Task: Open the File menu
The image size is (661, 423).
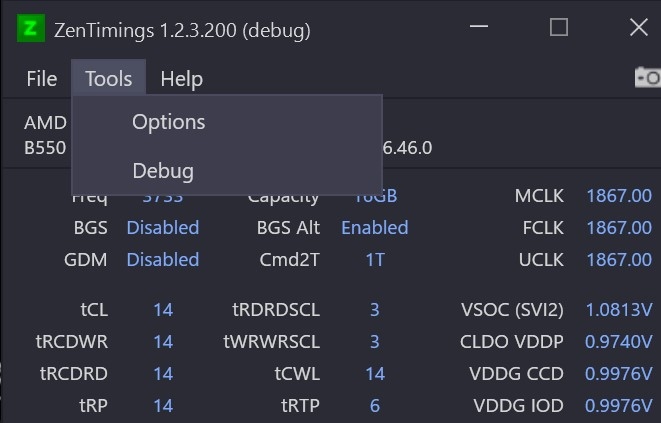Action: pyautogui.click(x=41, y=79)
